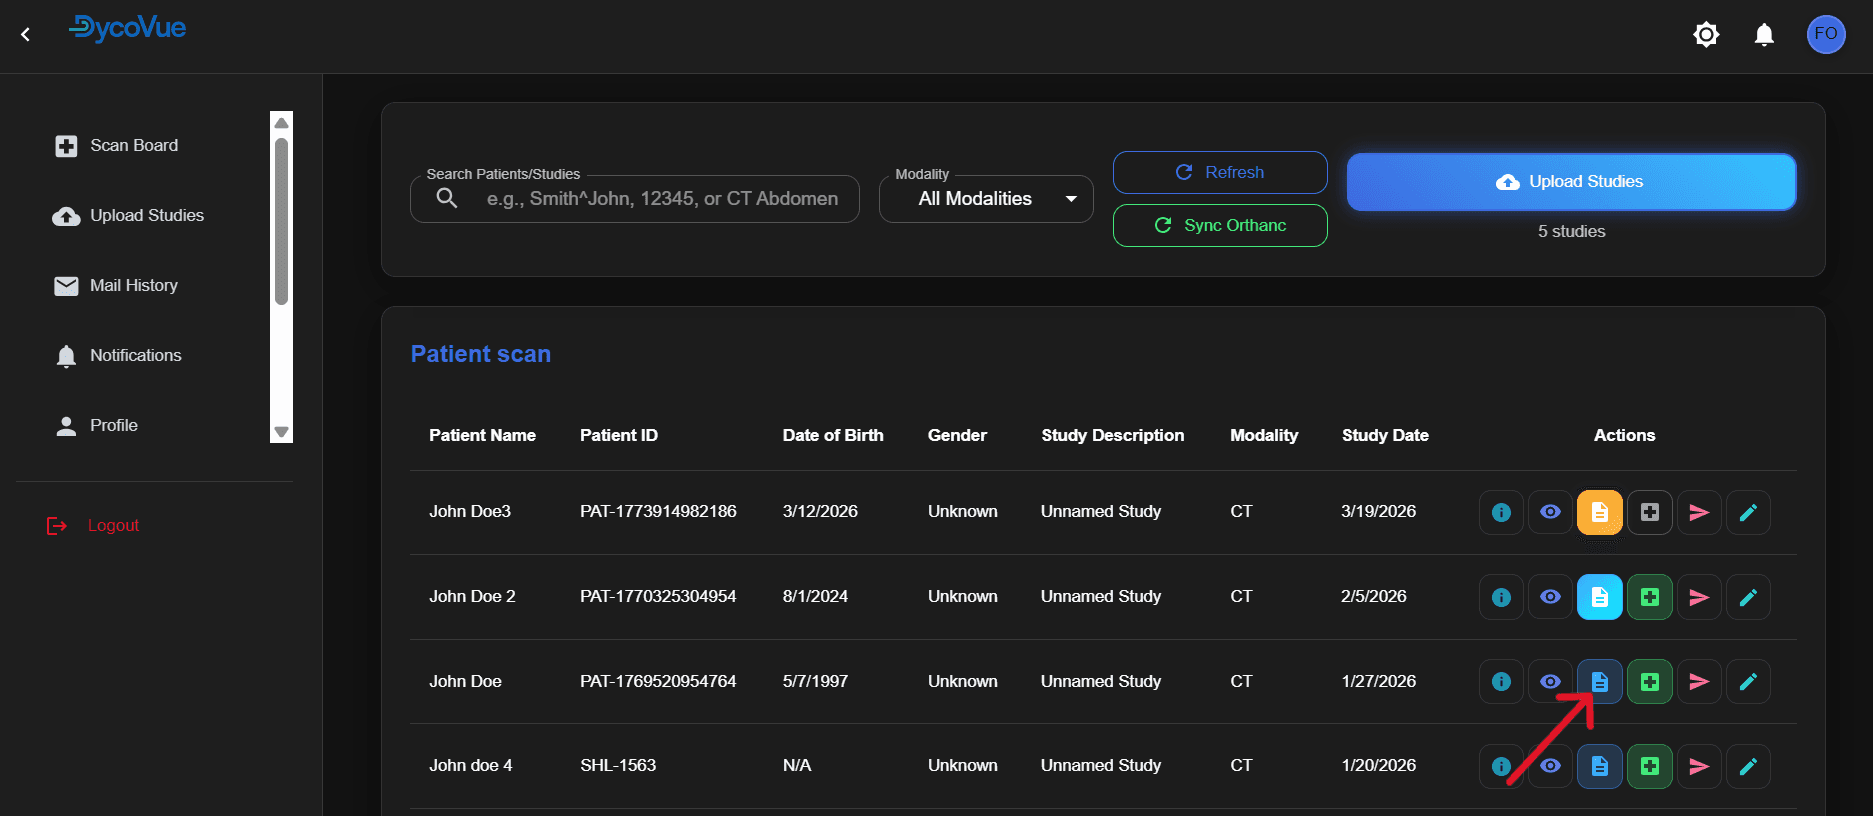Send John Doe3 study via arrow icon
Viewport: 1873px width, 816px height.
pos(1699,512)
